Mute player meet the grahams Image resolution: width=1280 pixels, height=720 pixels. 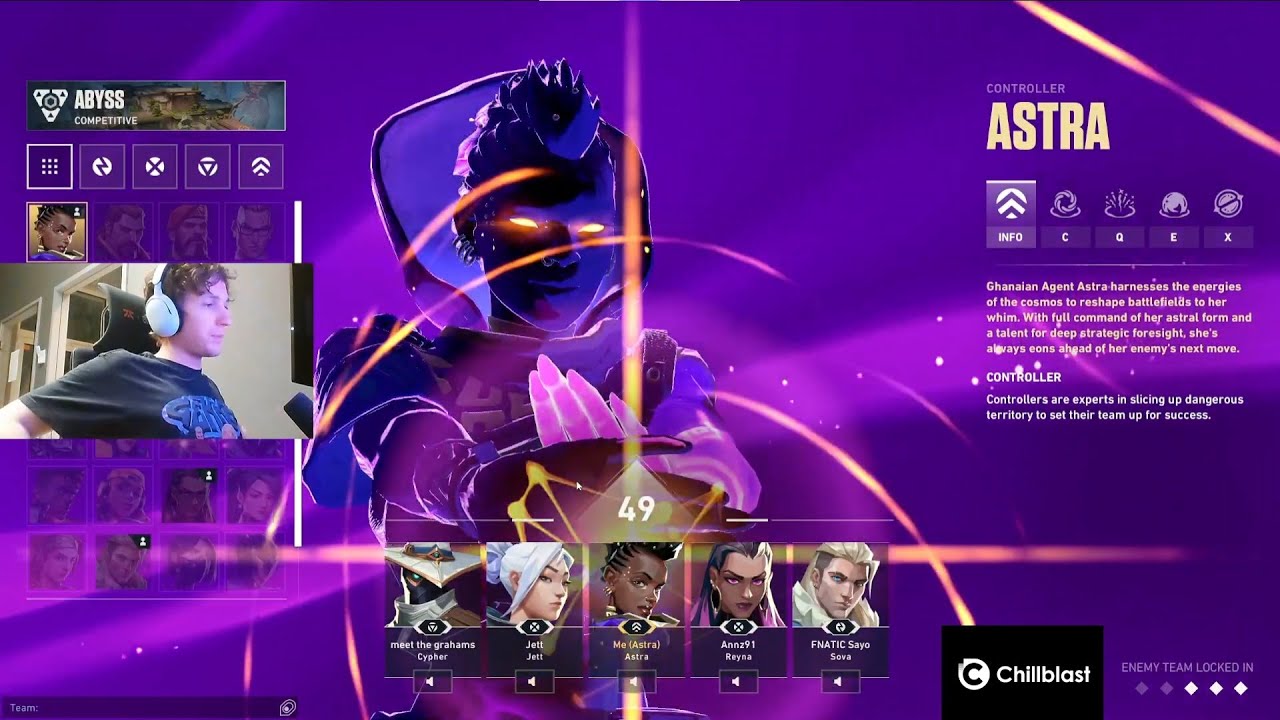click(432, 682)
